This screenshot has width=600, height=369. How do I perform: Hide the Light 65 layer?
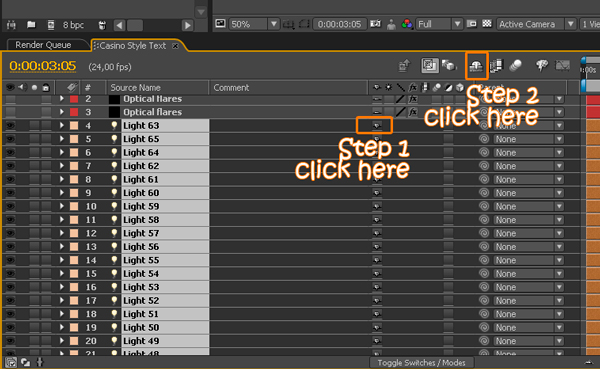tap(10, 139)
